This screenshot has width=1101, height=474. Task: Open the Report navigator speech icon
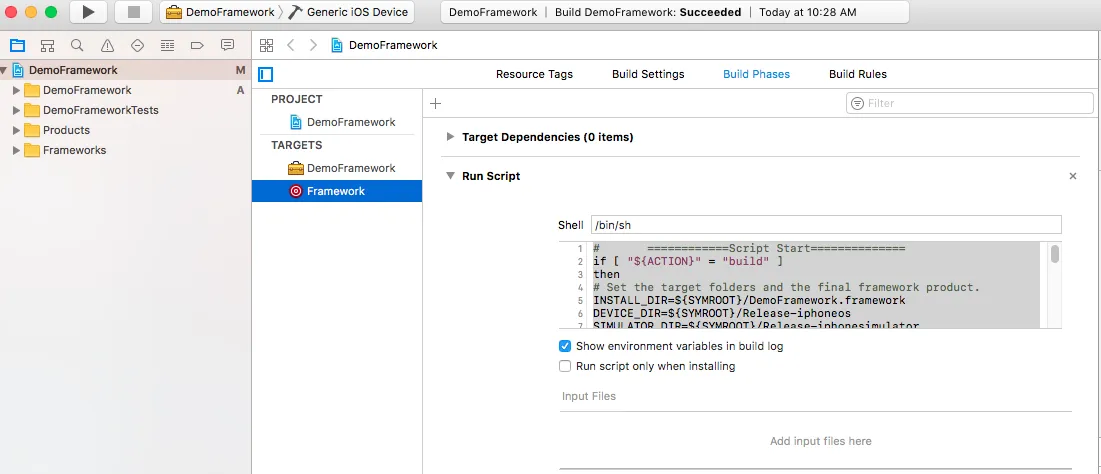click(x=228, y=46)
